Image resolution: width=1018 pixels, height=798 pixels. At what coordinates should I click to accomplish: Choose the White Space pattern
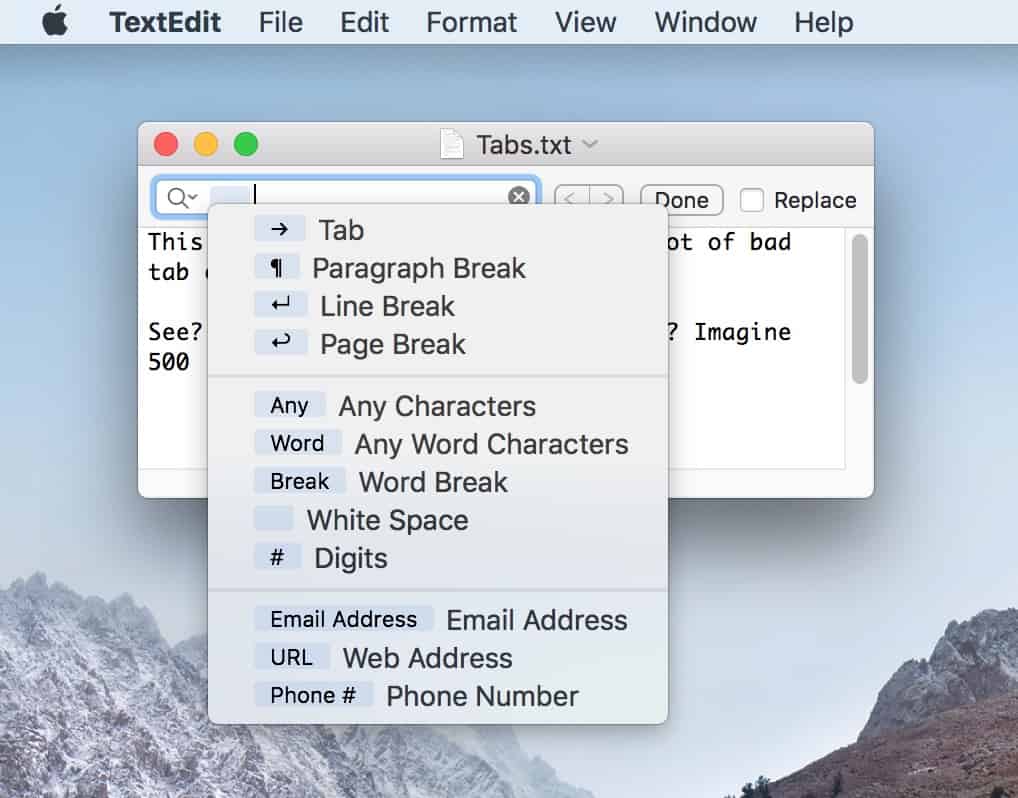click(438, 520)
